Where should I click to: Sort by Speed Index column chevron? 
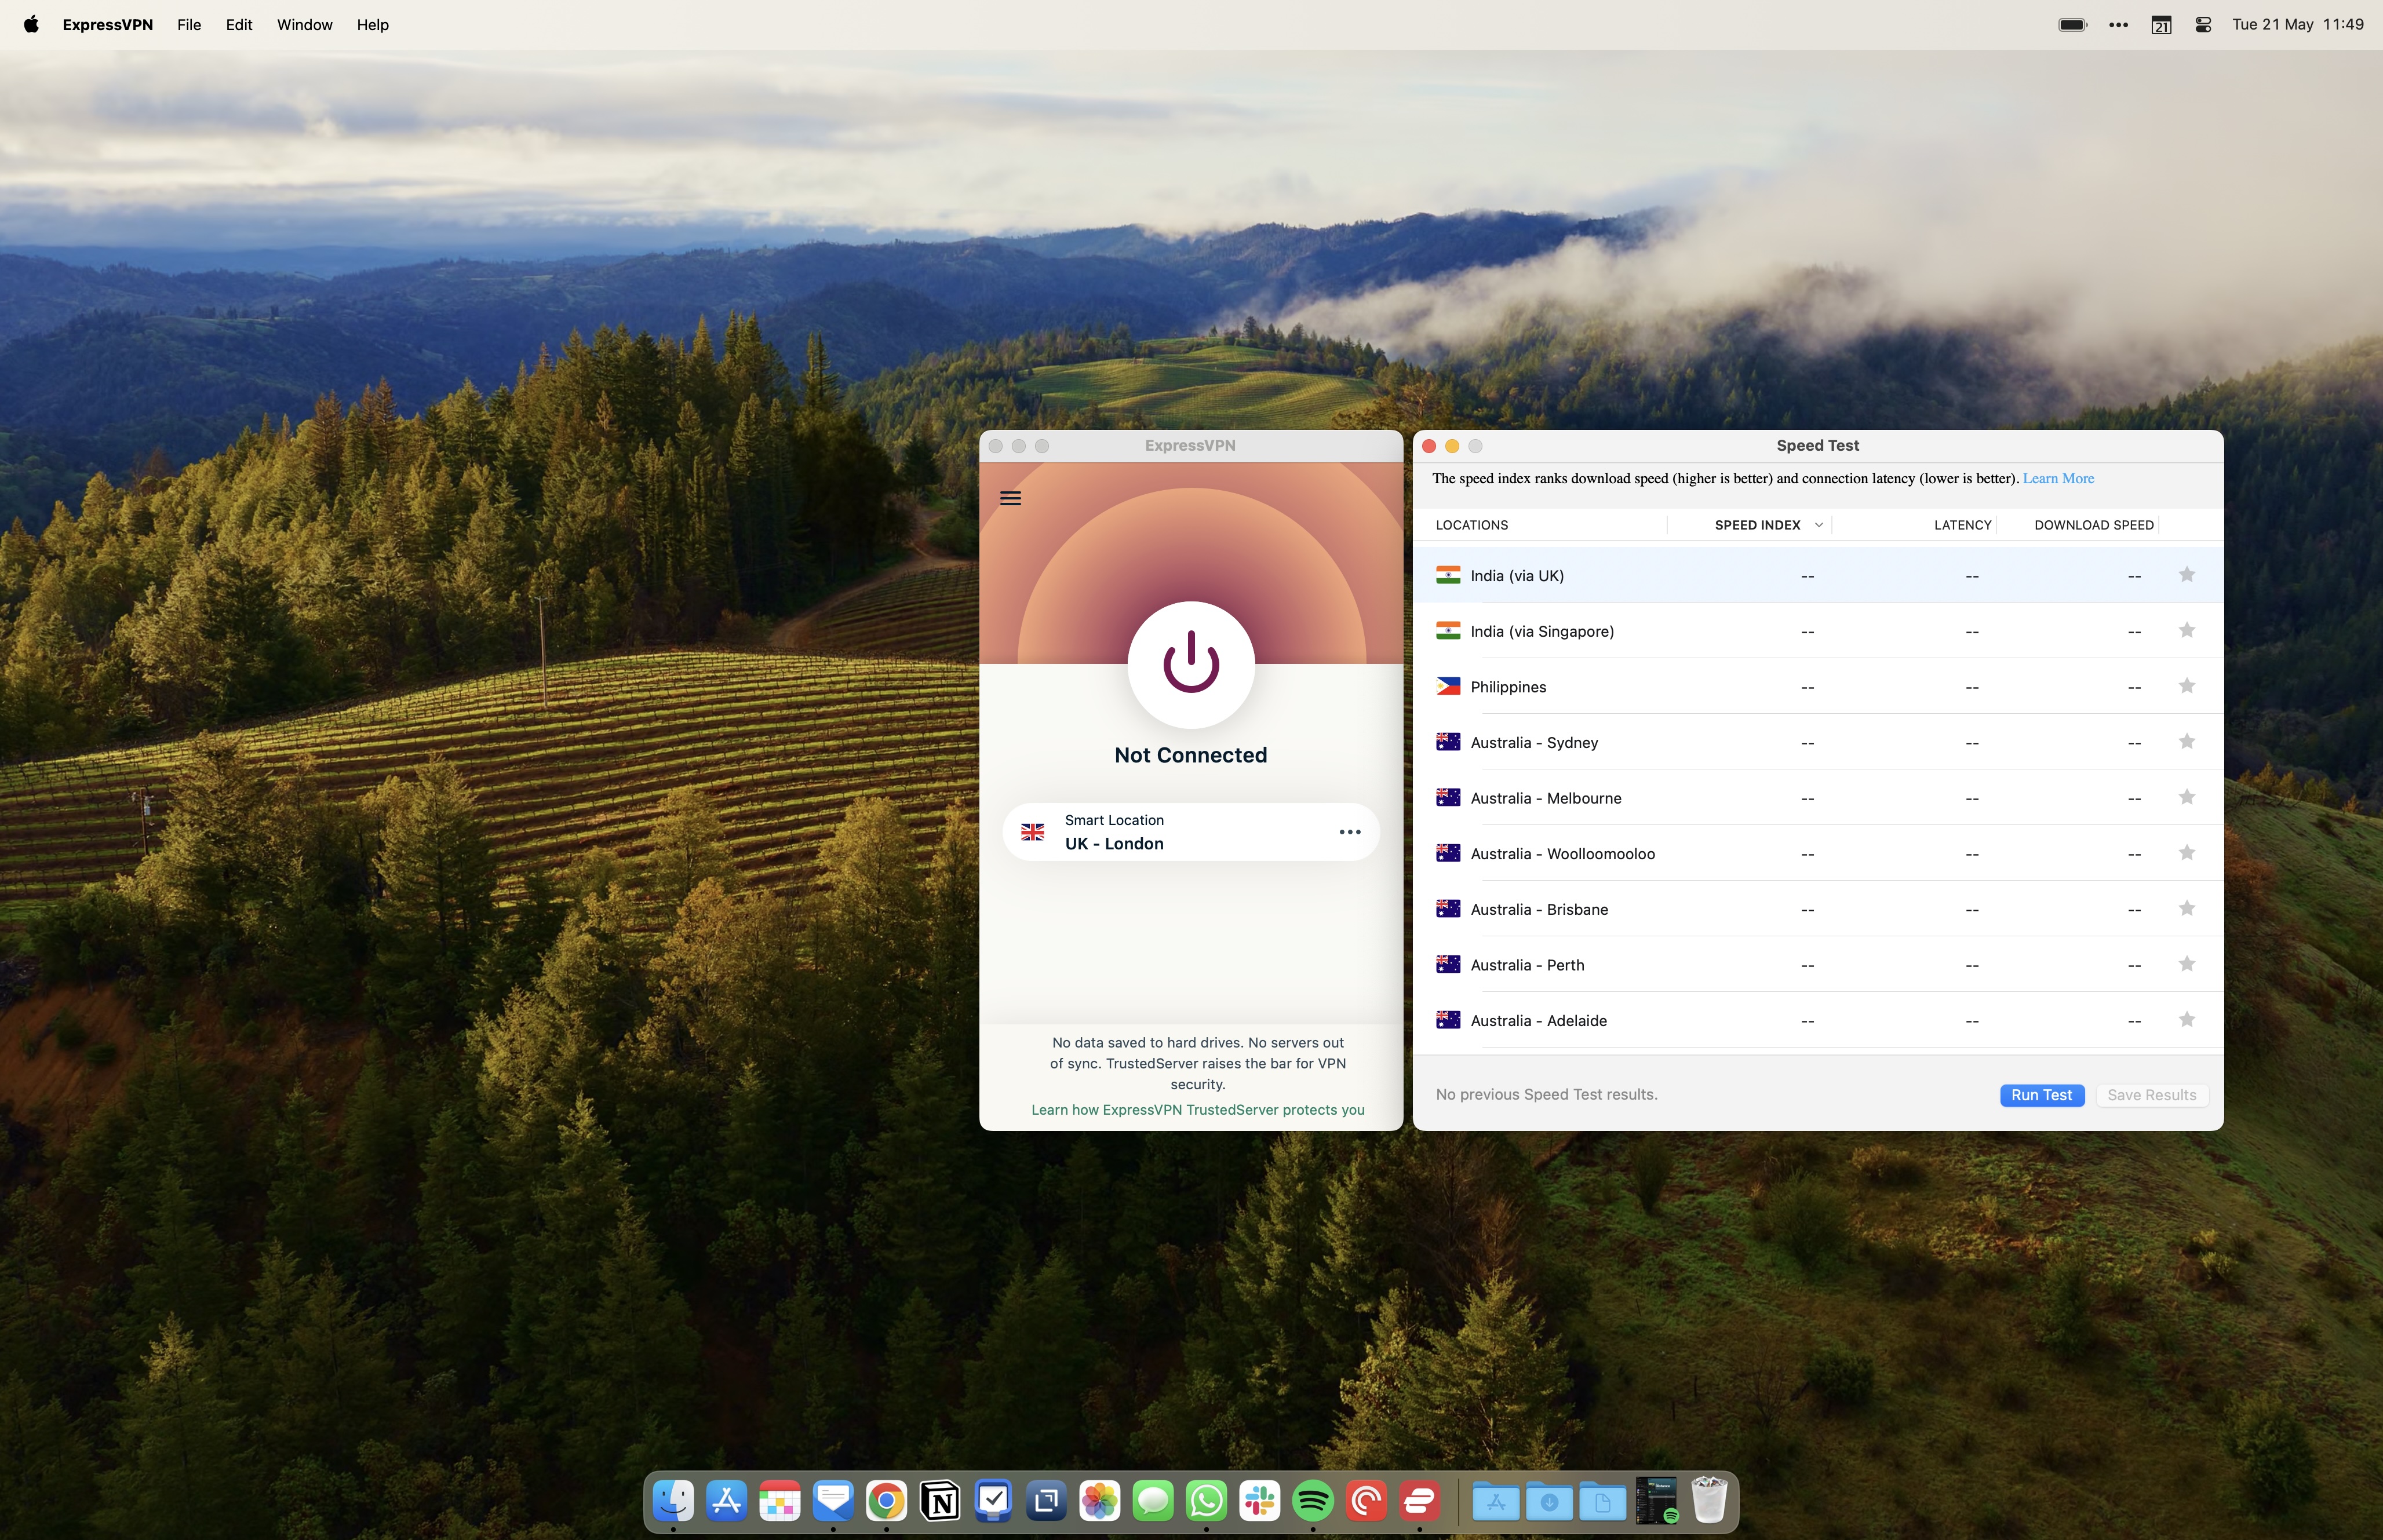1818,525
